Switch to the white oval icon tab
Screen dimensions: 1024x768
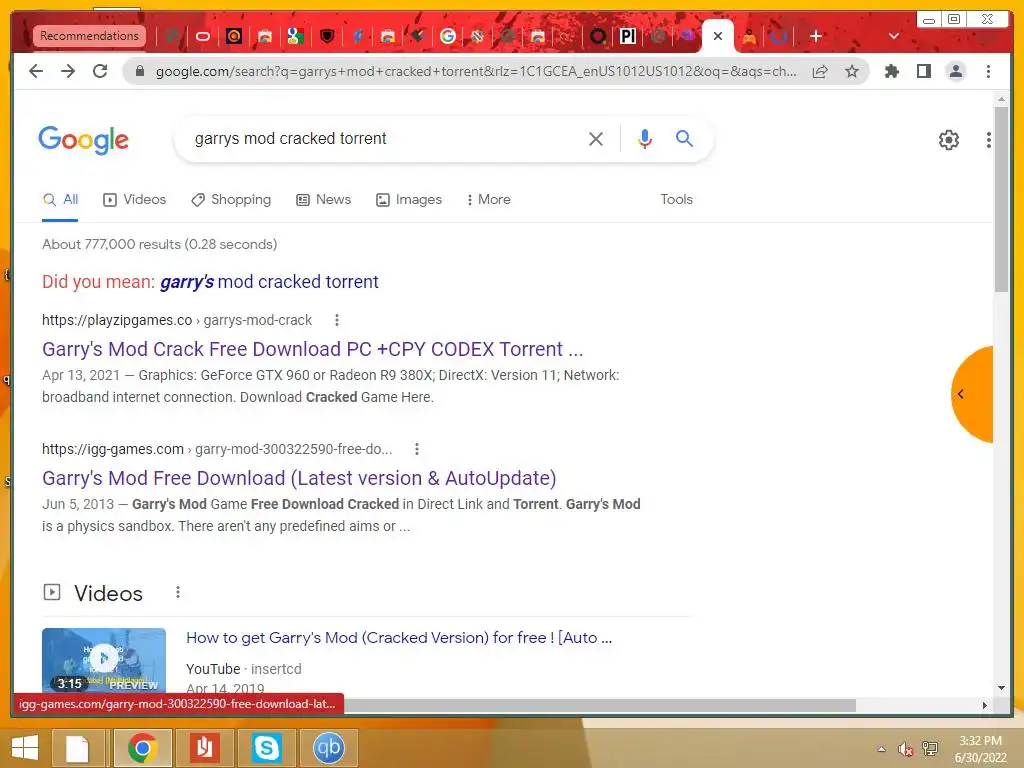click(x=203, y=36)
